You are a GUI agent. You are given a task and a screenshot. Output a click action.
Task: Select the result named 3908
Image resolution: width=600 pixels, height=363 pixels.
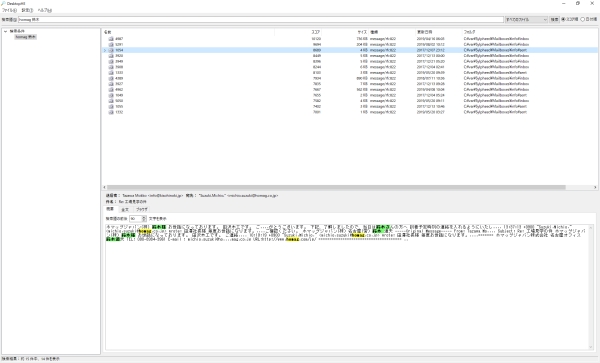coord(119,67)
